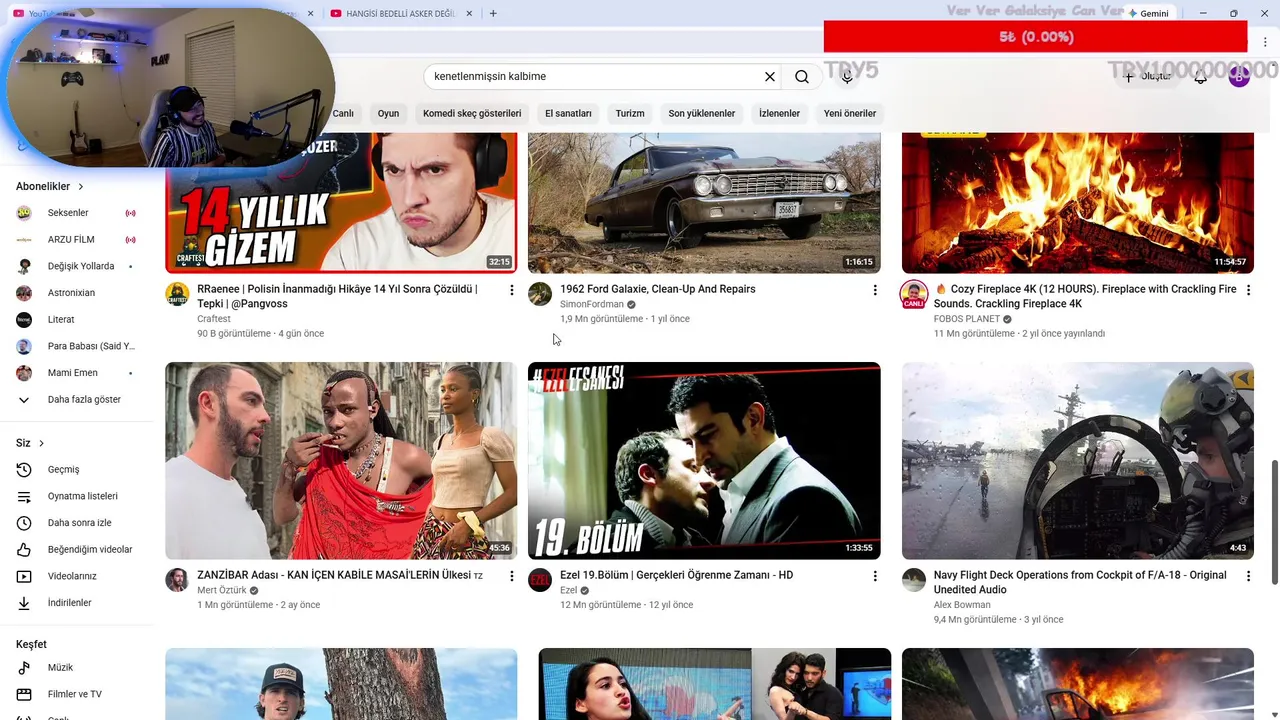Open the ARZU FİLM subscription channel
Image resolution: width=1280 pixels, height=720 pixels.
pos(77,240)
